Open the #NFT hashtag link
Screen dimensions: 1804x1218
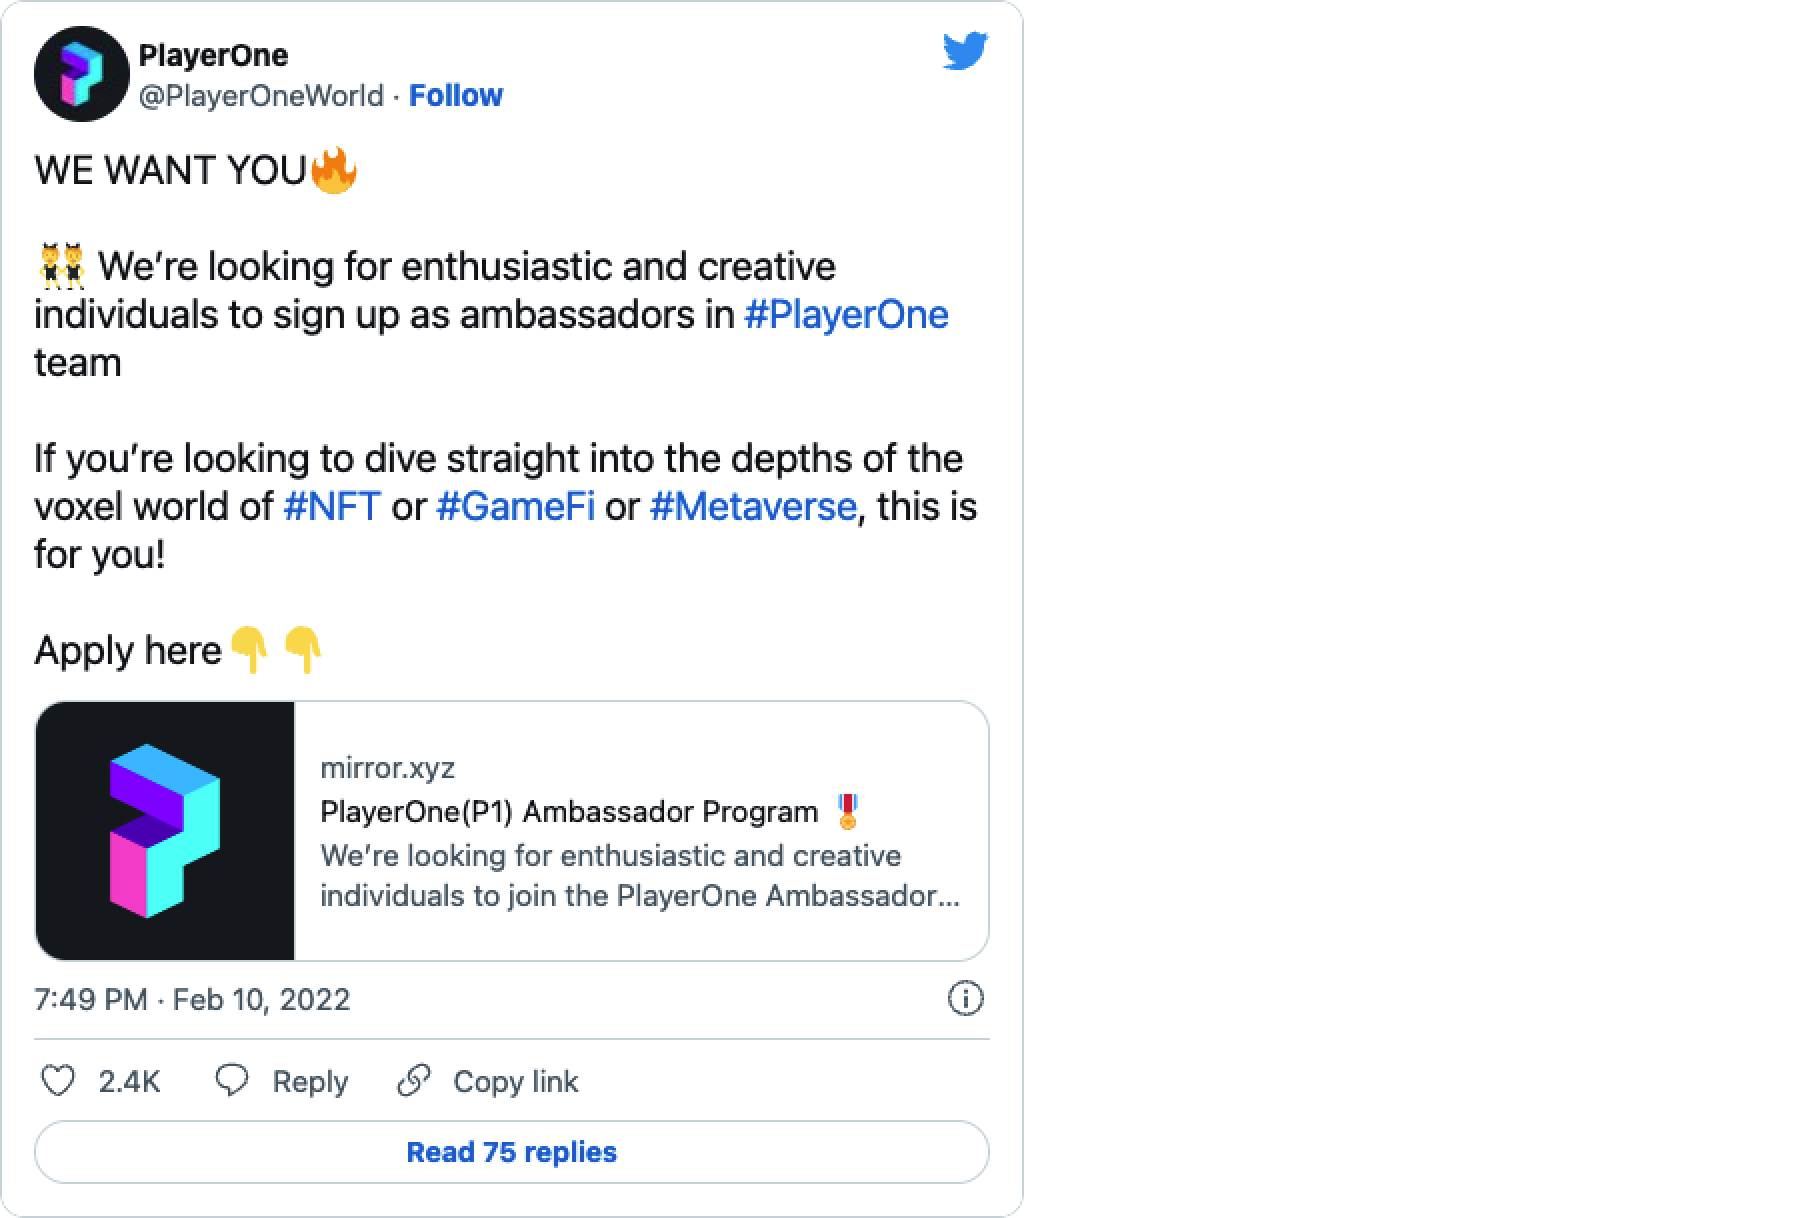pos(332,506)
